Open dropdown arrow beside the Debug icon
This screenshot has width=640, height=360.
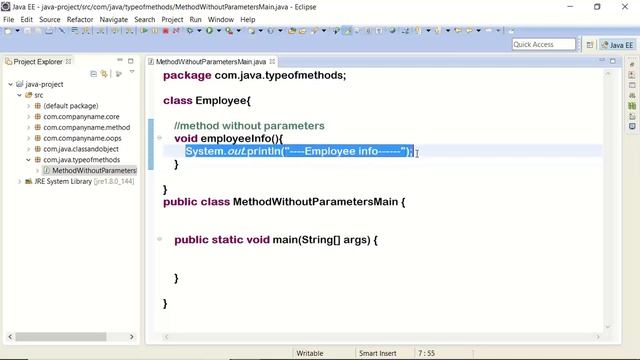(x=199, y=31)
